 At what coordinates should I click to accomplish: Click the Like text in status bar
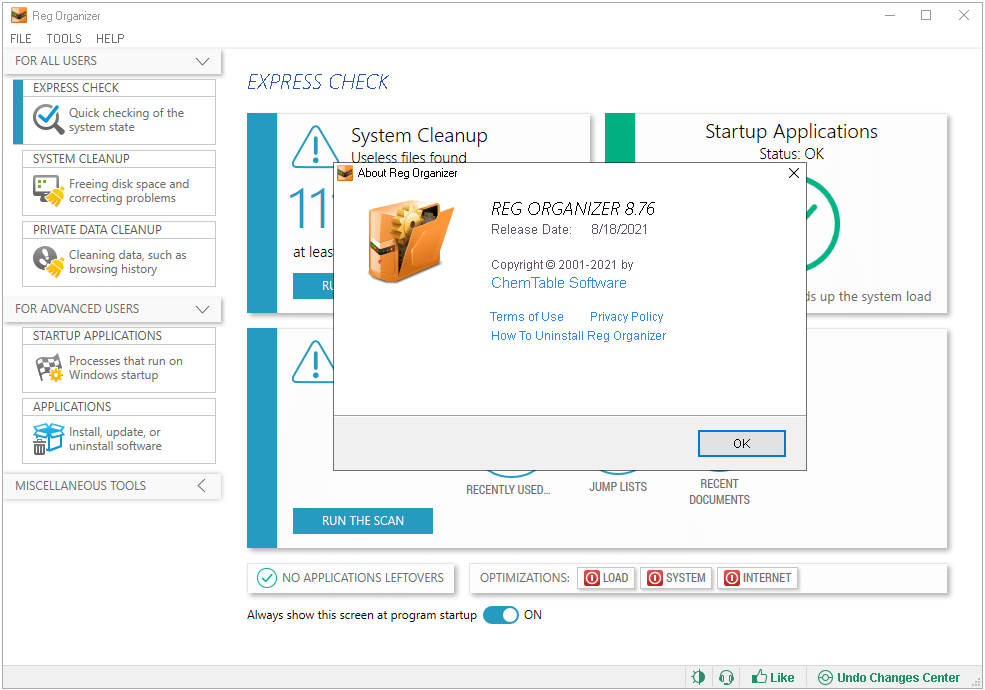click(781, 677)
